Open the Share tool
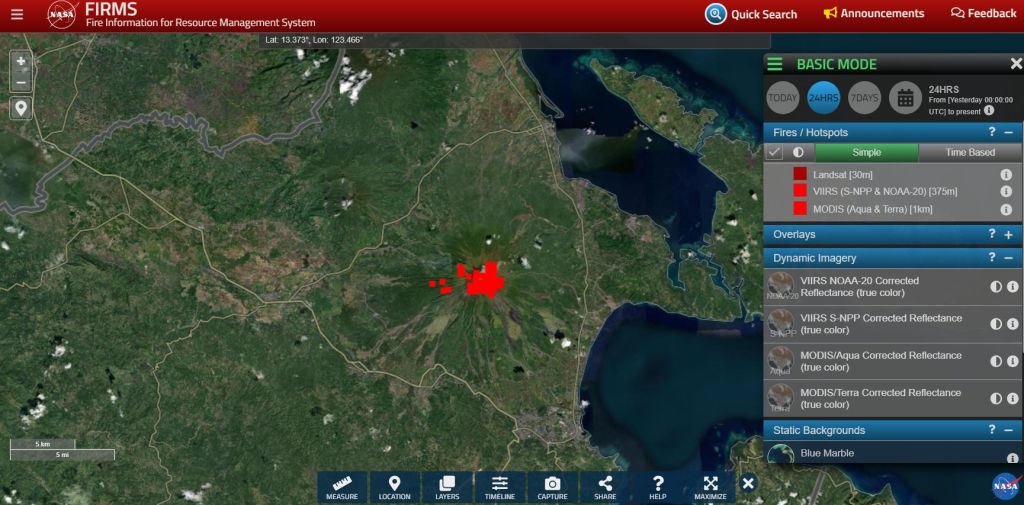The height and width of the screenshot is (505, 1024). click(x=605, y=487)
